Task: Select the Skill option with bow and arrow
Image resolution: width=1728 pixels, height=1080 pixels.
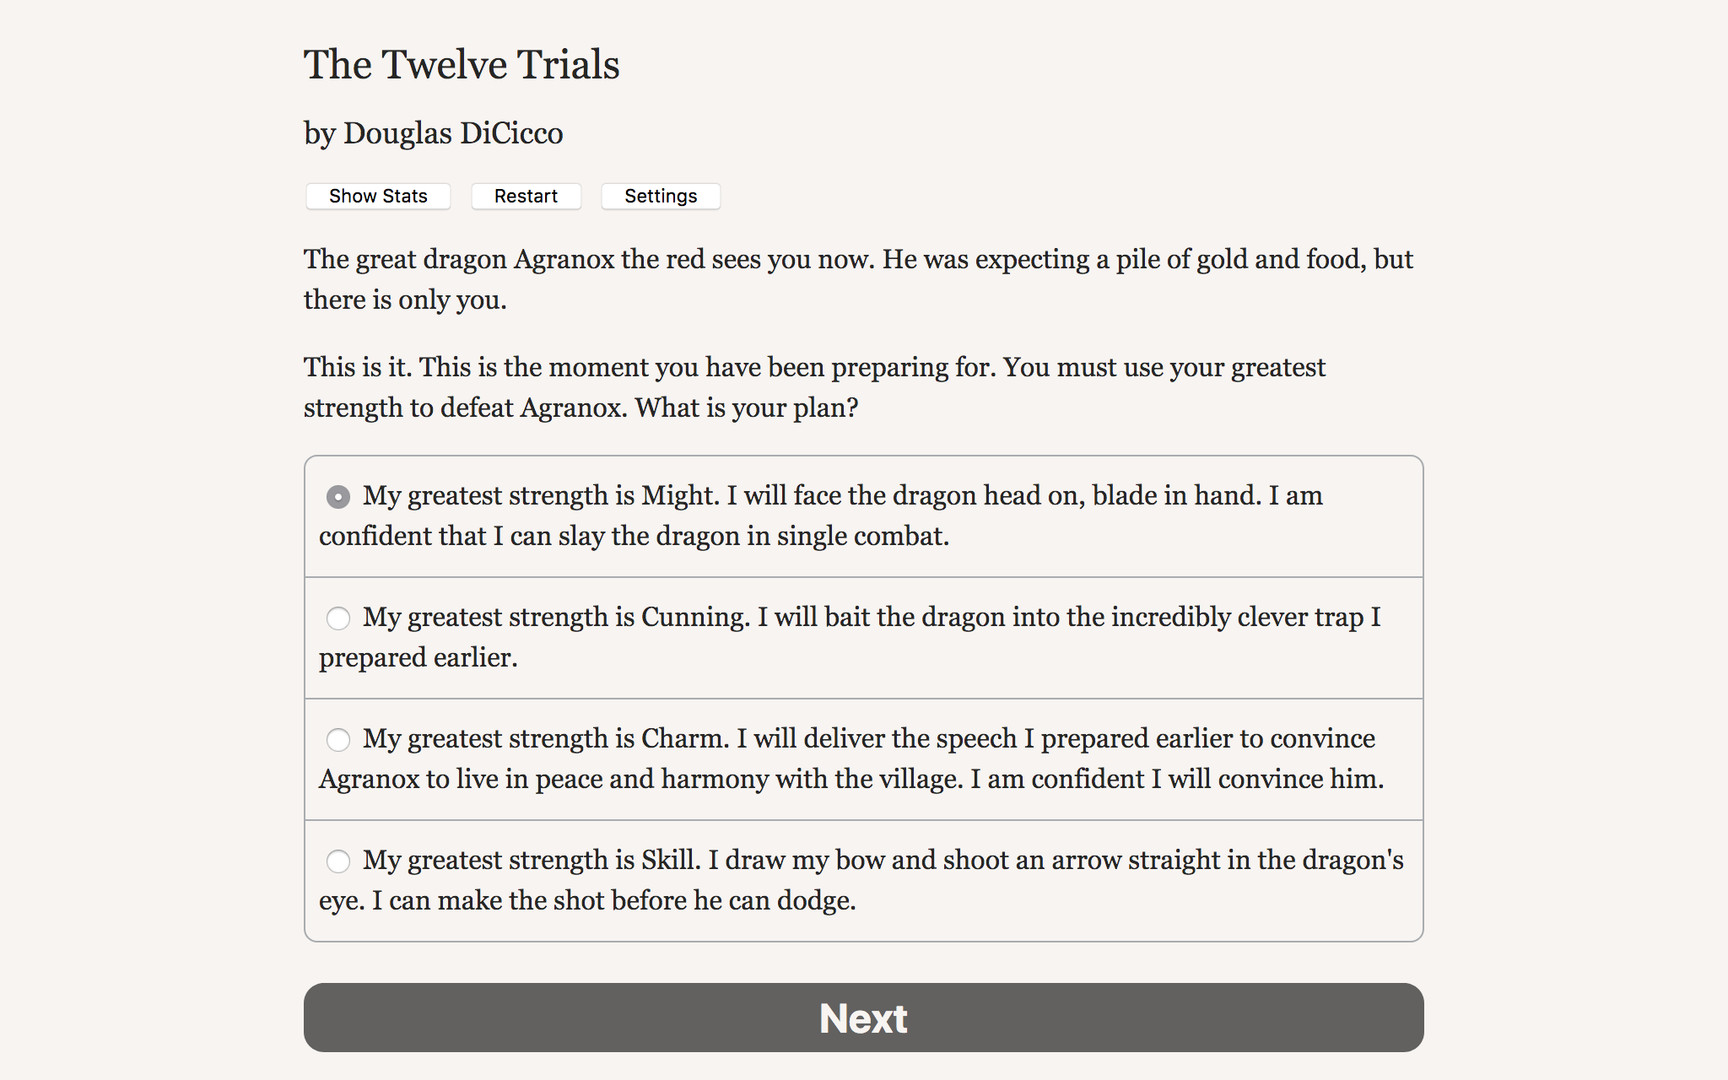Action: 338,861
